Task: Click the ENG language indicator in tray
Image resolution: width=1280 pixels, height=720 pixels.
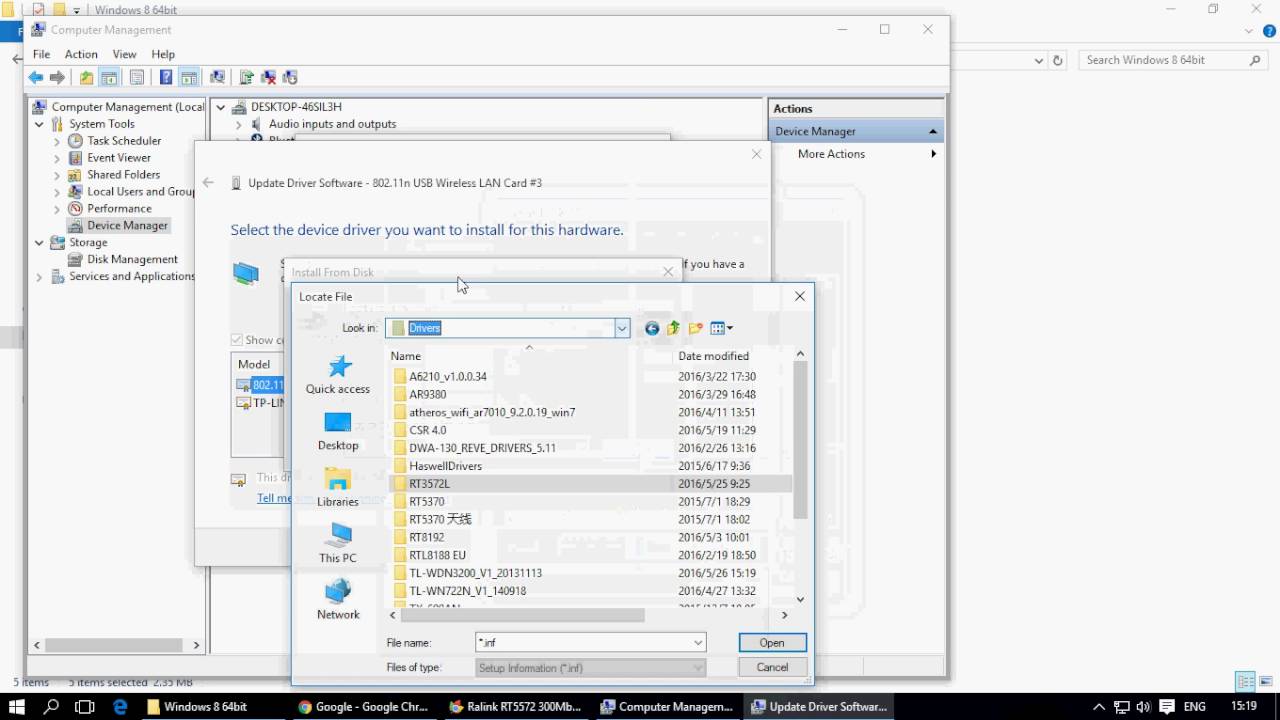Action: point(1194,706)
